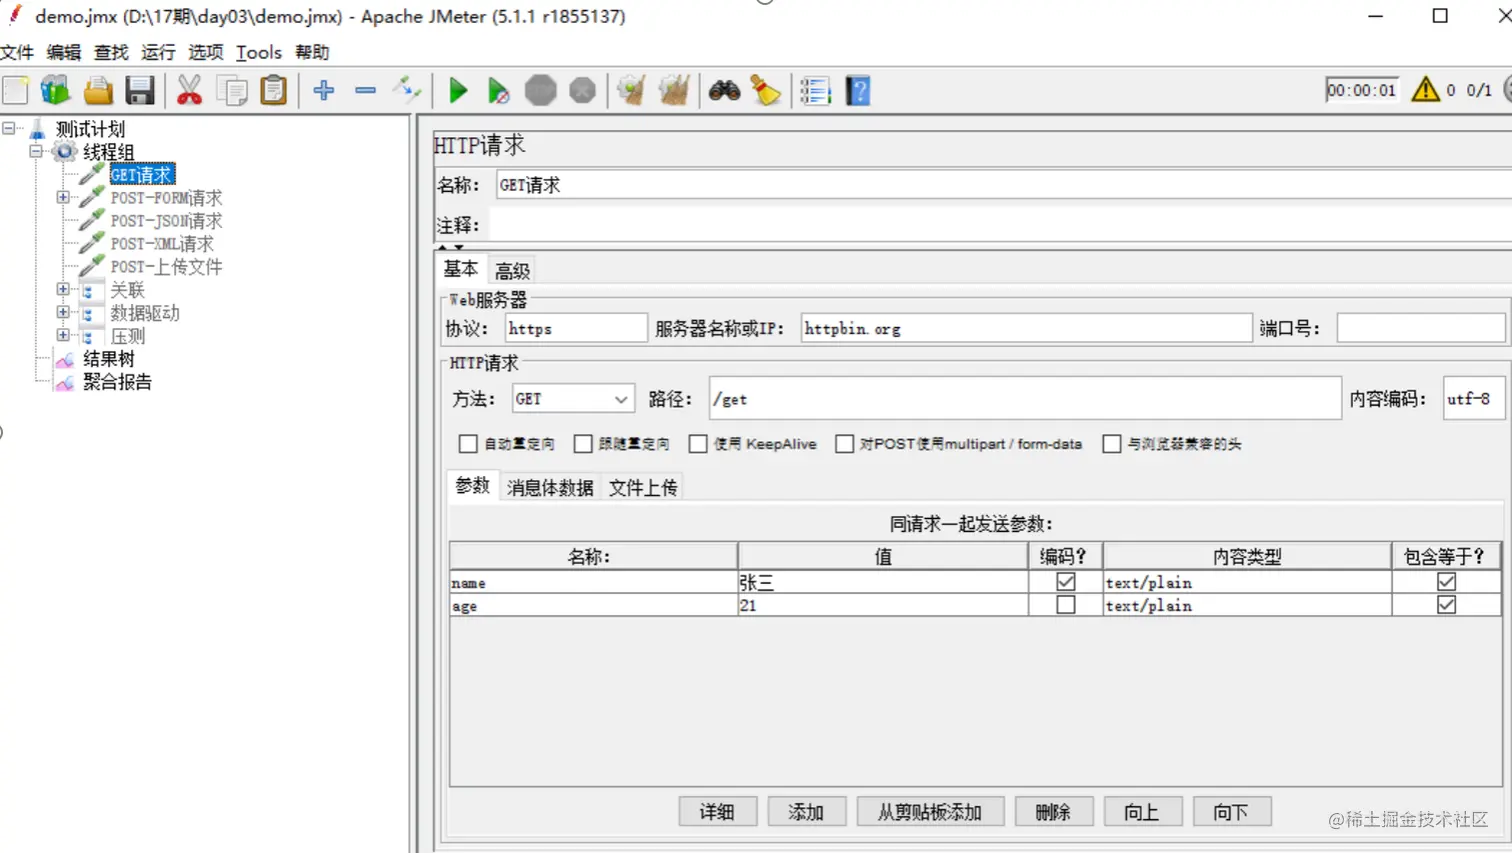Expand the 数据驱动 tree node
This screenshot has width=1512, height=853.
coord(63,313)
